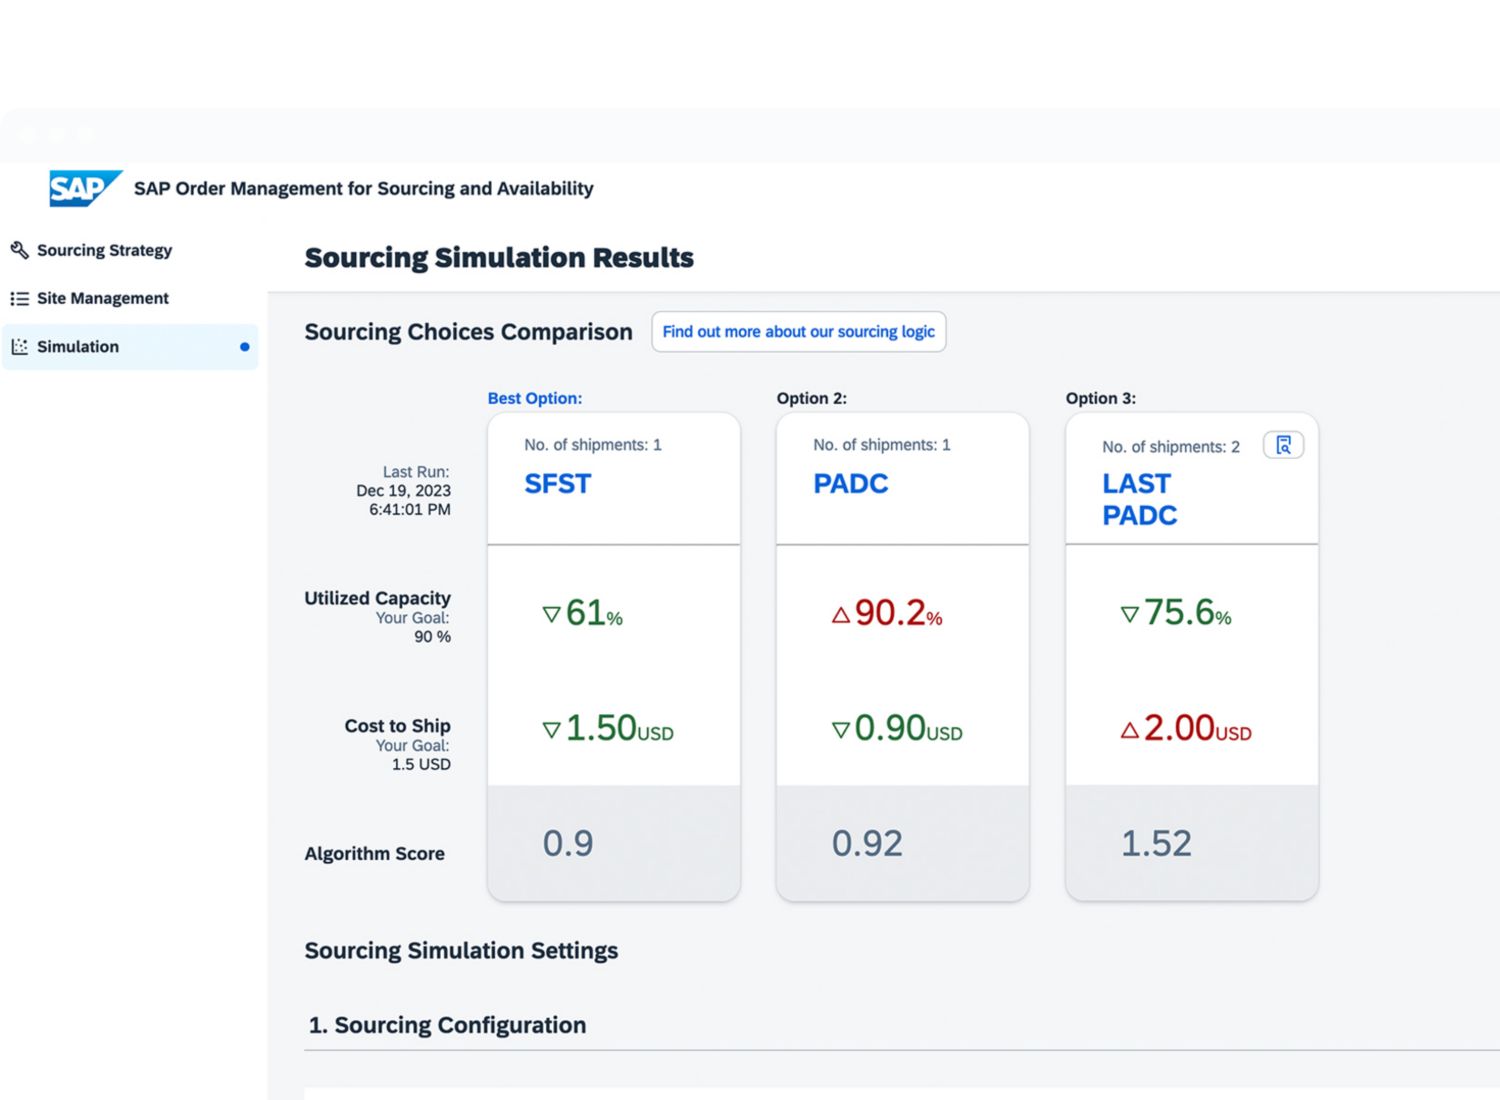Image resolution: width=1500 pixels, height=1100 pixels.
Task: Click the chart icon beside Simulation
Action: click(x=19, y=347)
